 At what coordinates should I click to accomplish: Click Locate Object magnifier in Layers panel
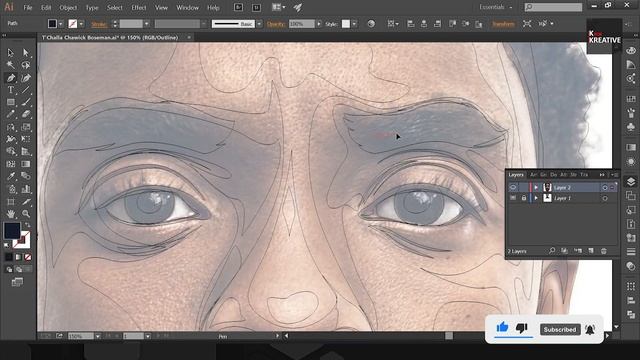point(552,251)
